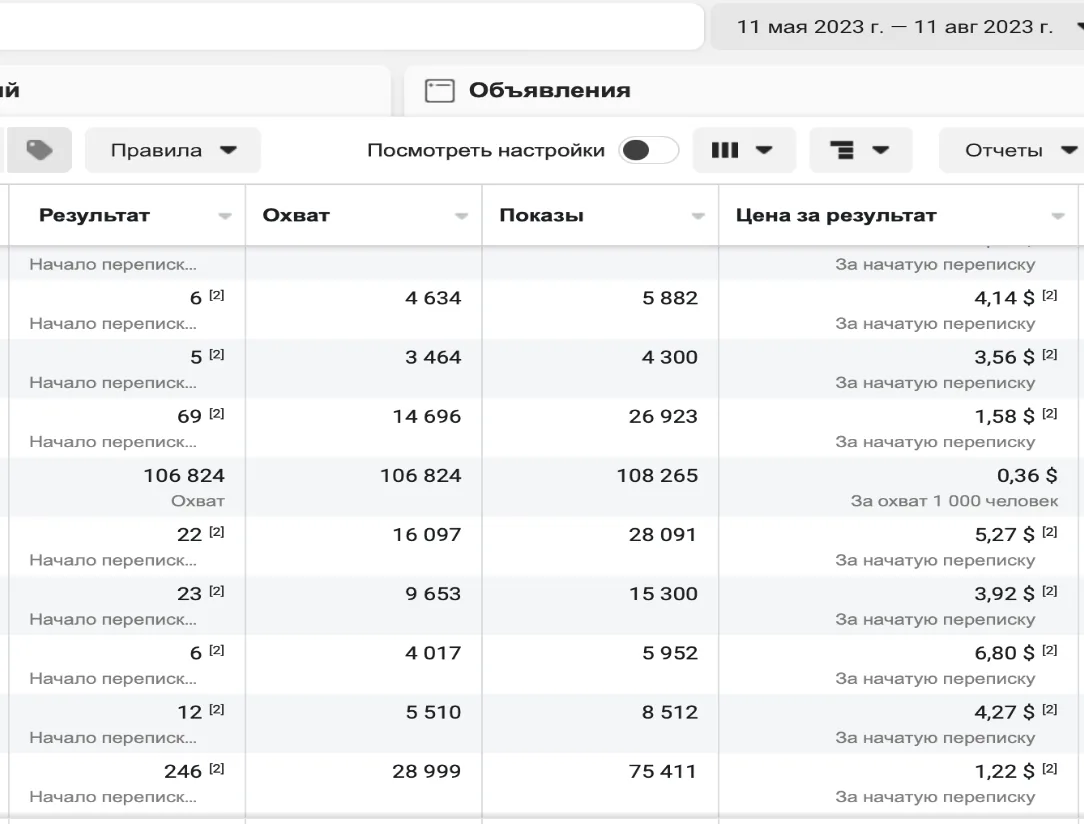
Task: Select impressions value 26 923
Action: click(x=663, y=417)
